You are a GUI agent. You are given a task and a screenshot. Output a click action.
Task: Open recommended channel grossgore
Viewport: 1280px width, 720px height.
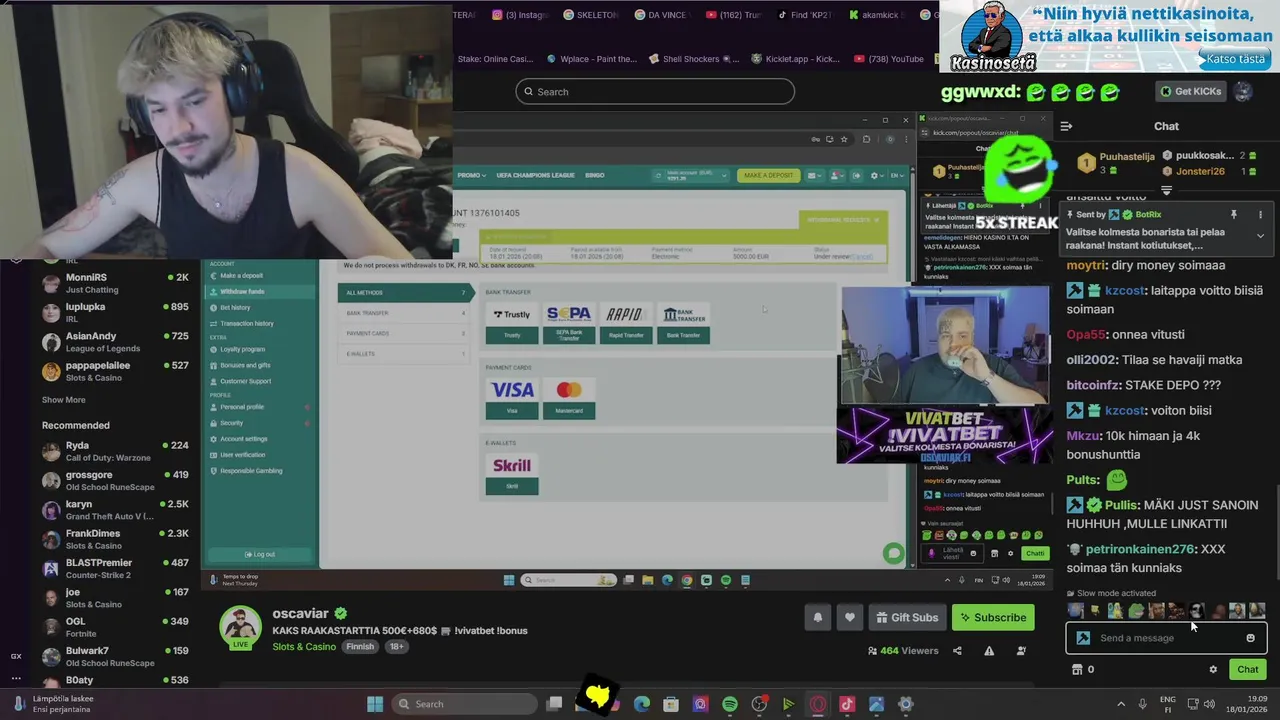115,480
